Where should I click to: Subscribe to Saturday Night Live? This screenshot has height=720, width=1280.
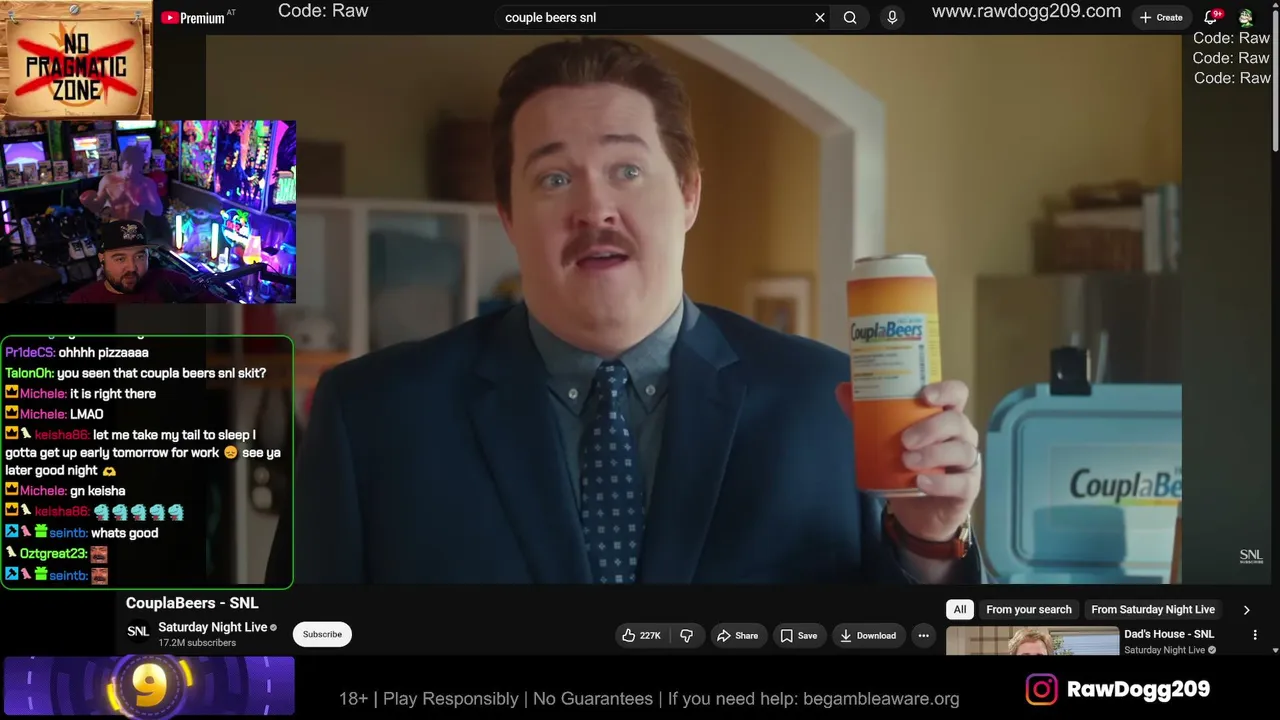pos(322,634)
